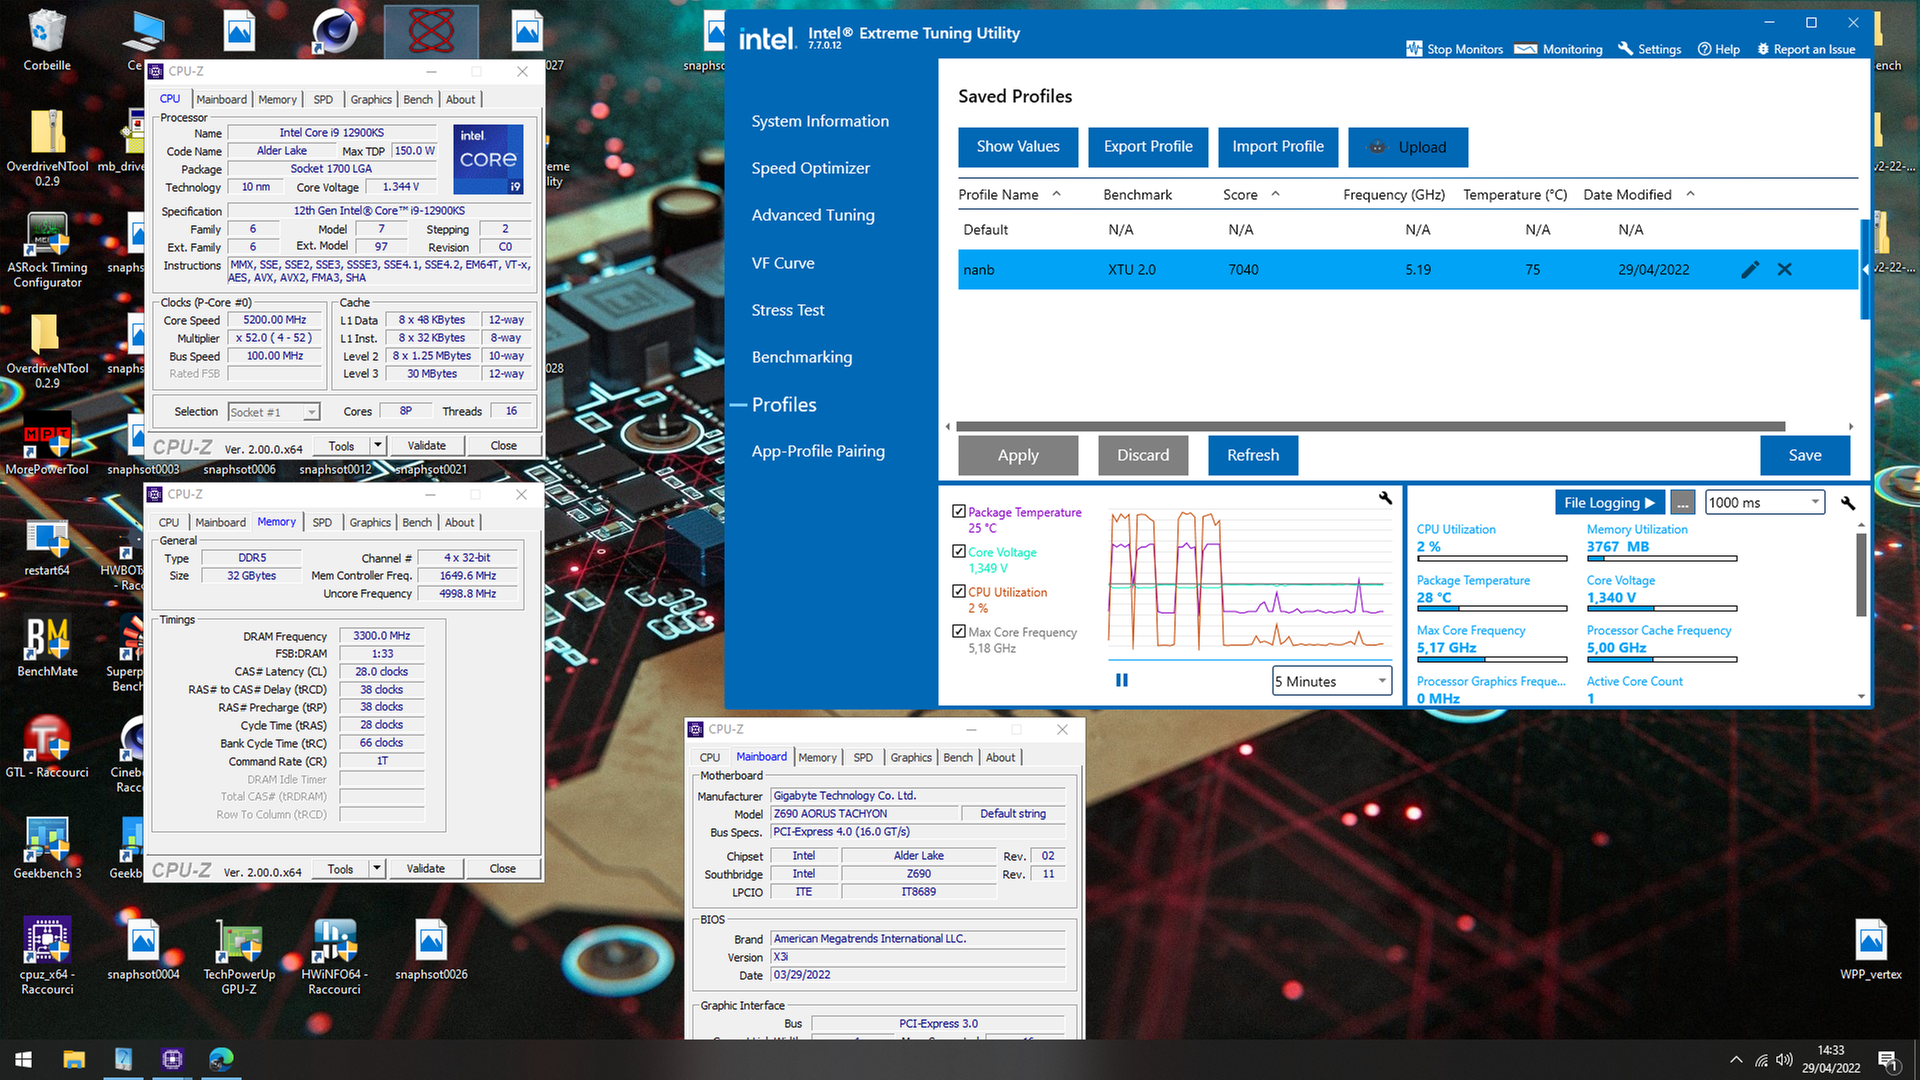Open graph settings wrench above the chart
1920x1080 pixels.
pyautogui.click(x=1385, y=497)
